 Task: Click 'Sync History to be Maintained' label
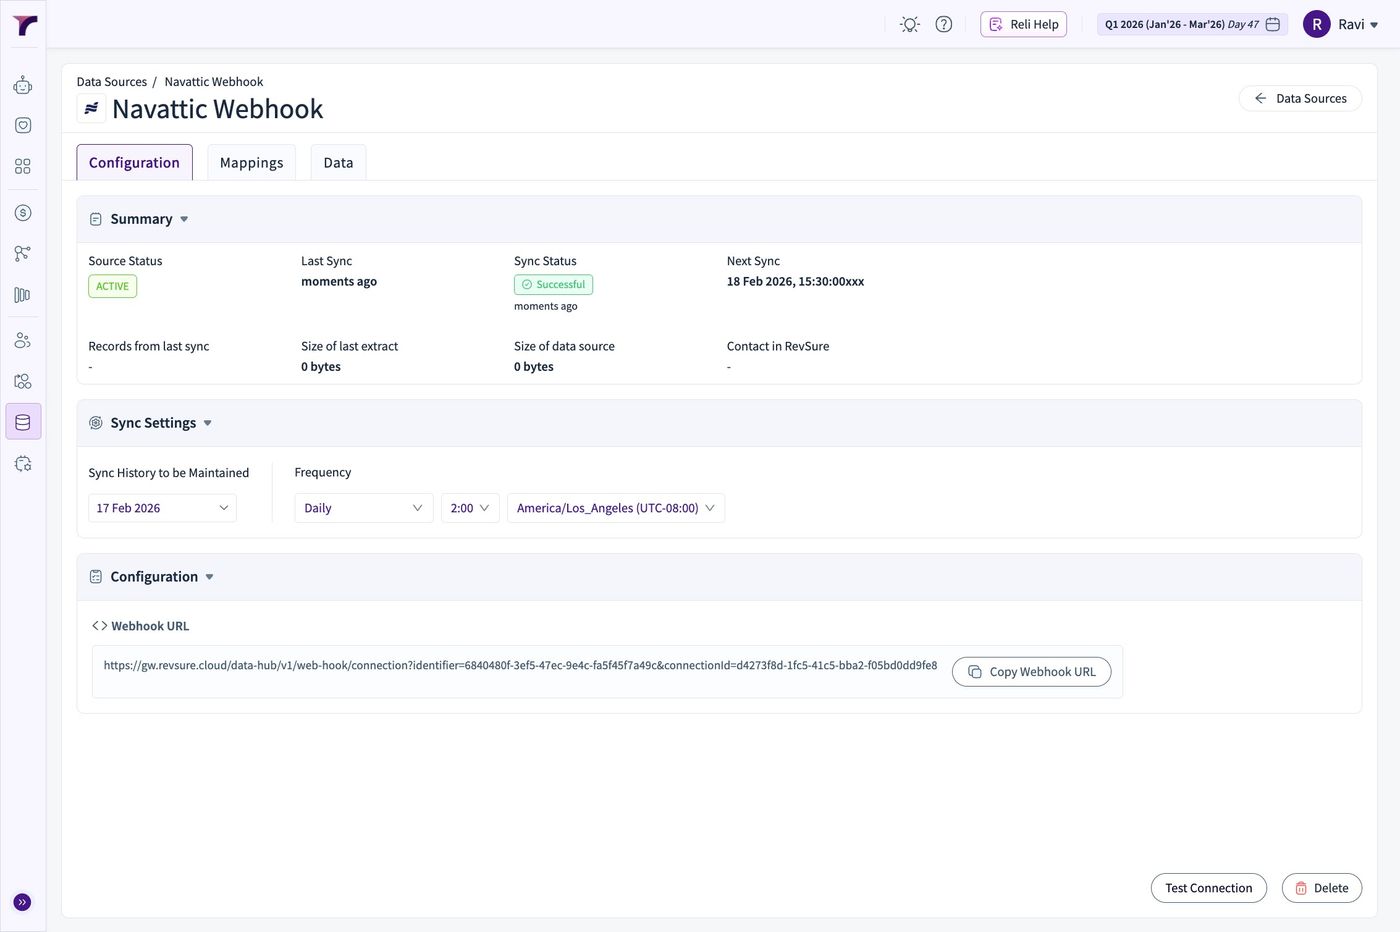point(168,473)
